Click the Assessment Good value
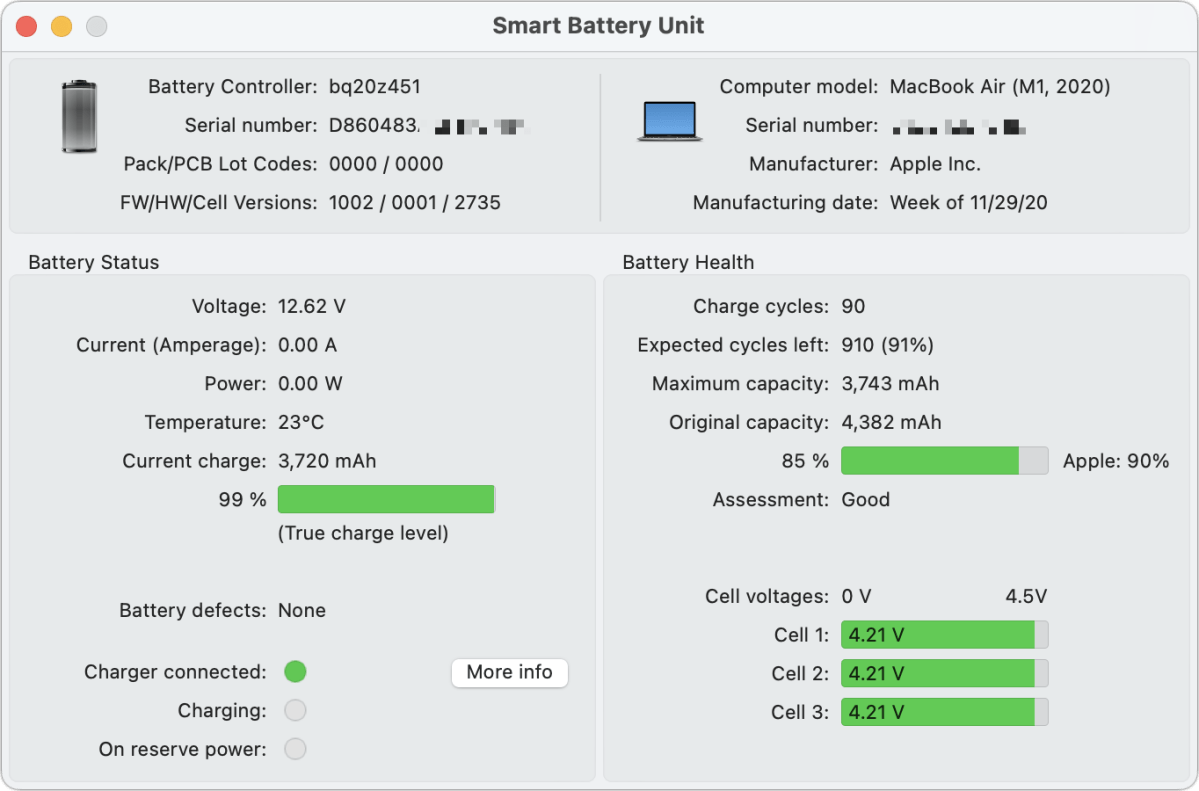The height and width of the screenshot is (791, 1199). [866, 500]
